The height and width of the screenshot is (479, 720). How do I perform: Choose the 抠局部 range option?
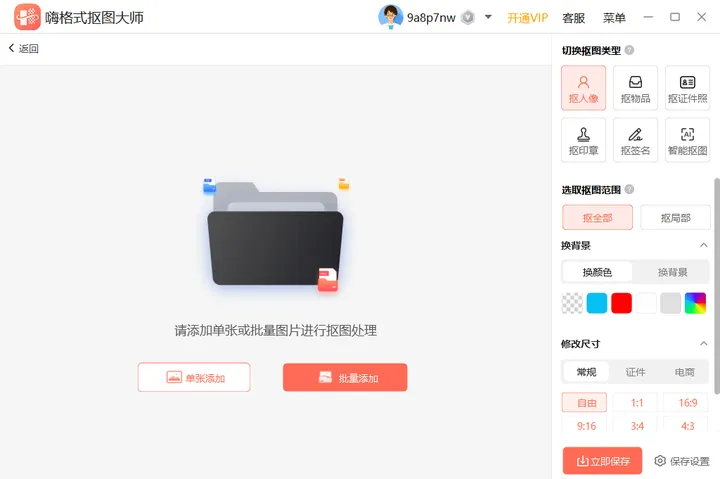[675, 218]
